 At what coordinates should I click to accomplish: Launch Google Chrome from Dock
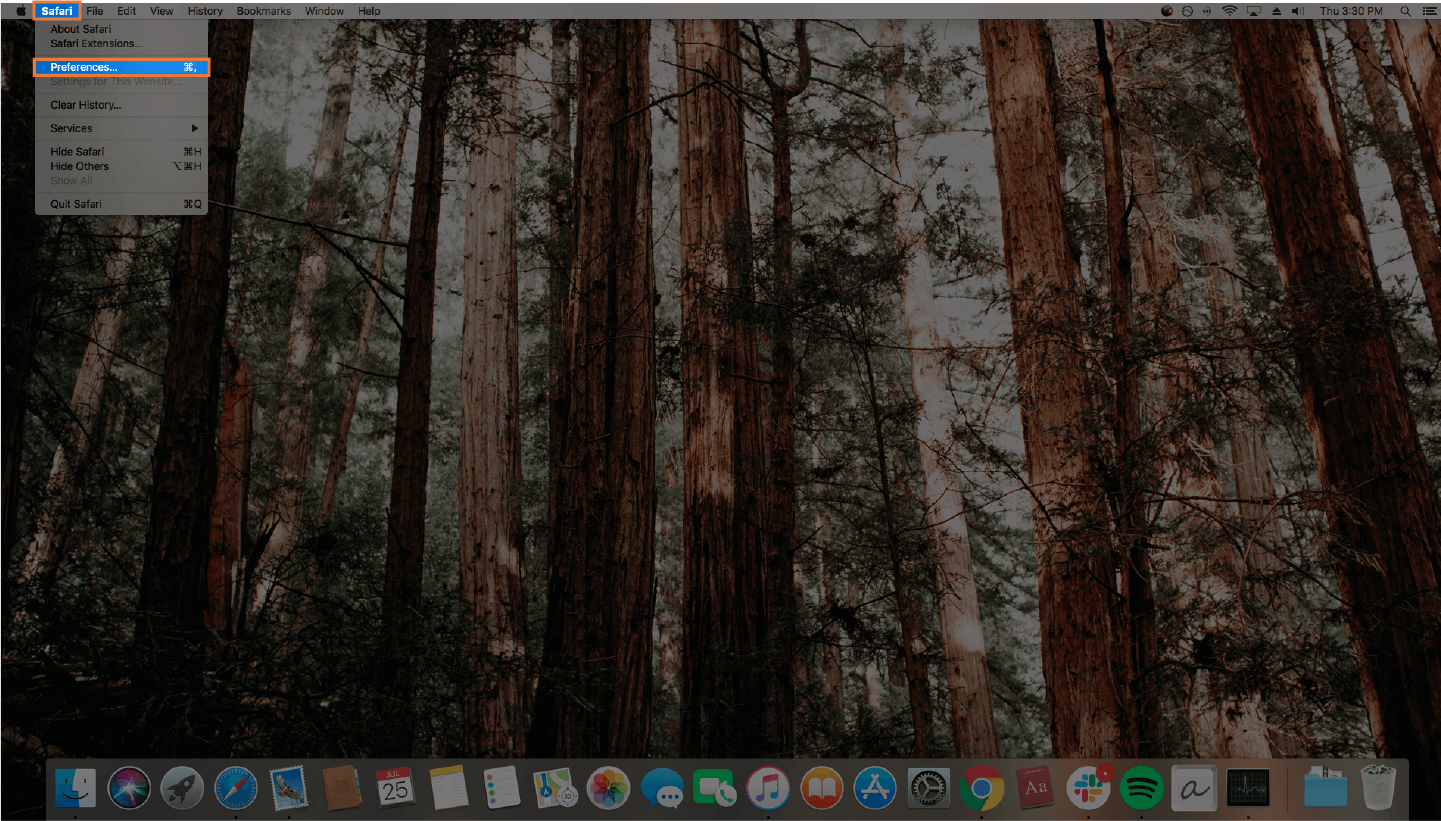pyautogui.click(x=982, y=789)
